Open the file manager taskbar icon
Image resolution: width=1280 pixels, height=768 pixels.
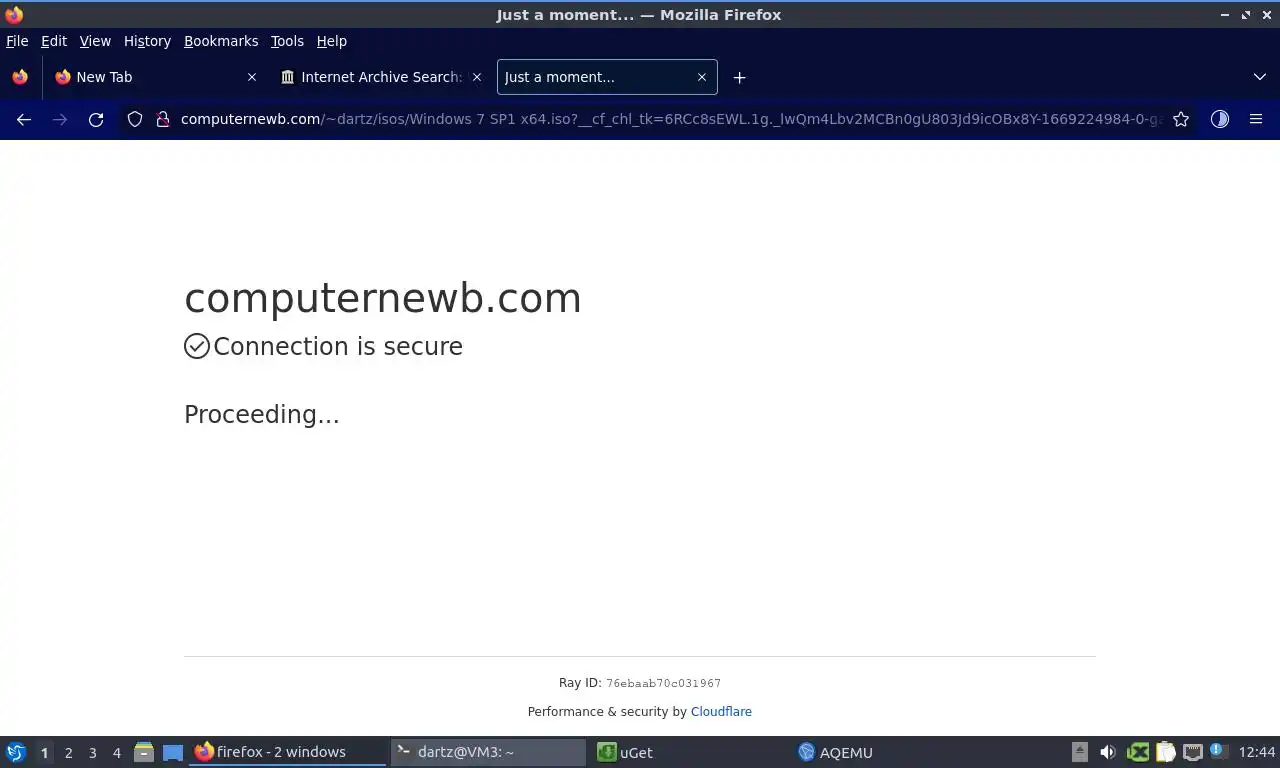[144, 752]
